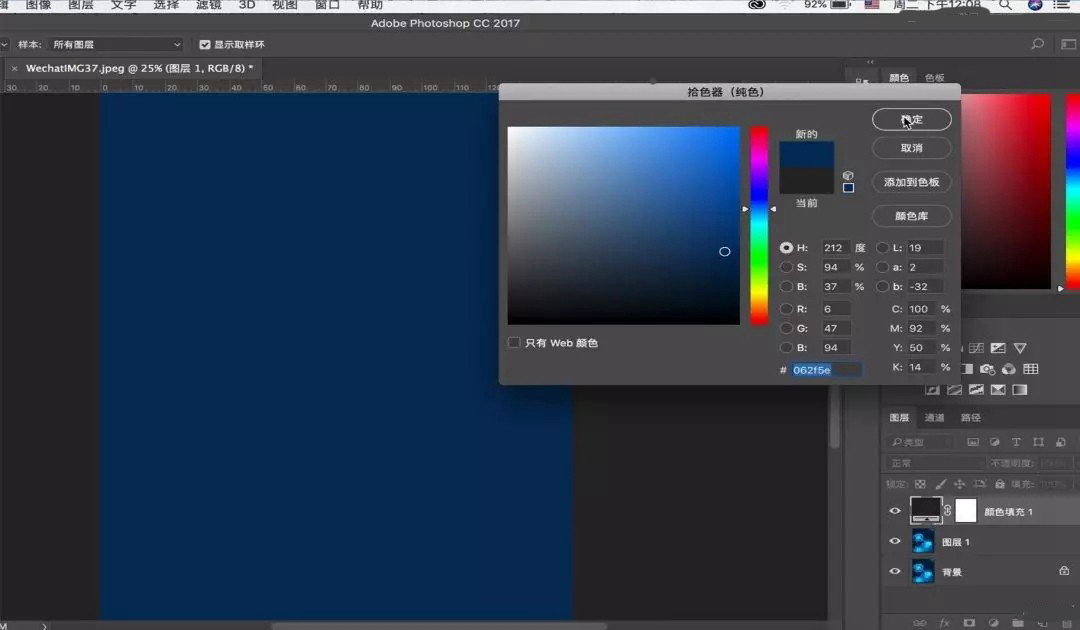Hide the 颜色填充 1 layer
This screenshot has width=1080, height=630.
pyautogui.click(x=895, y=511)
